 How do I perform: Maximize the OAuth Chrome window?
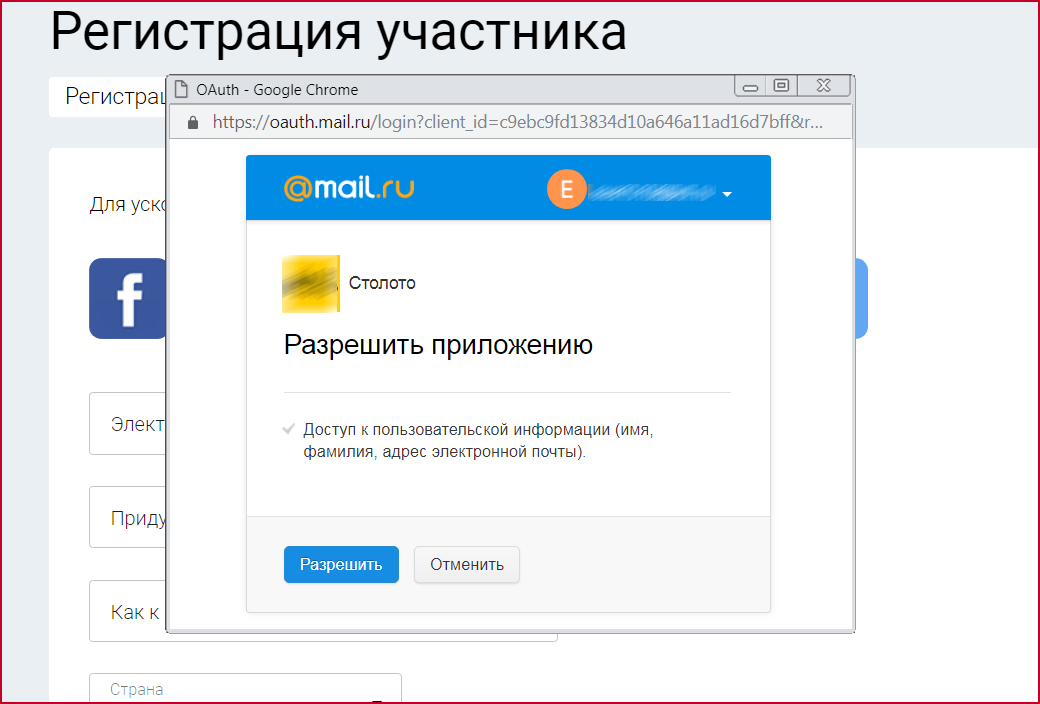(781, 86)
